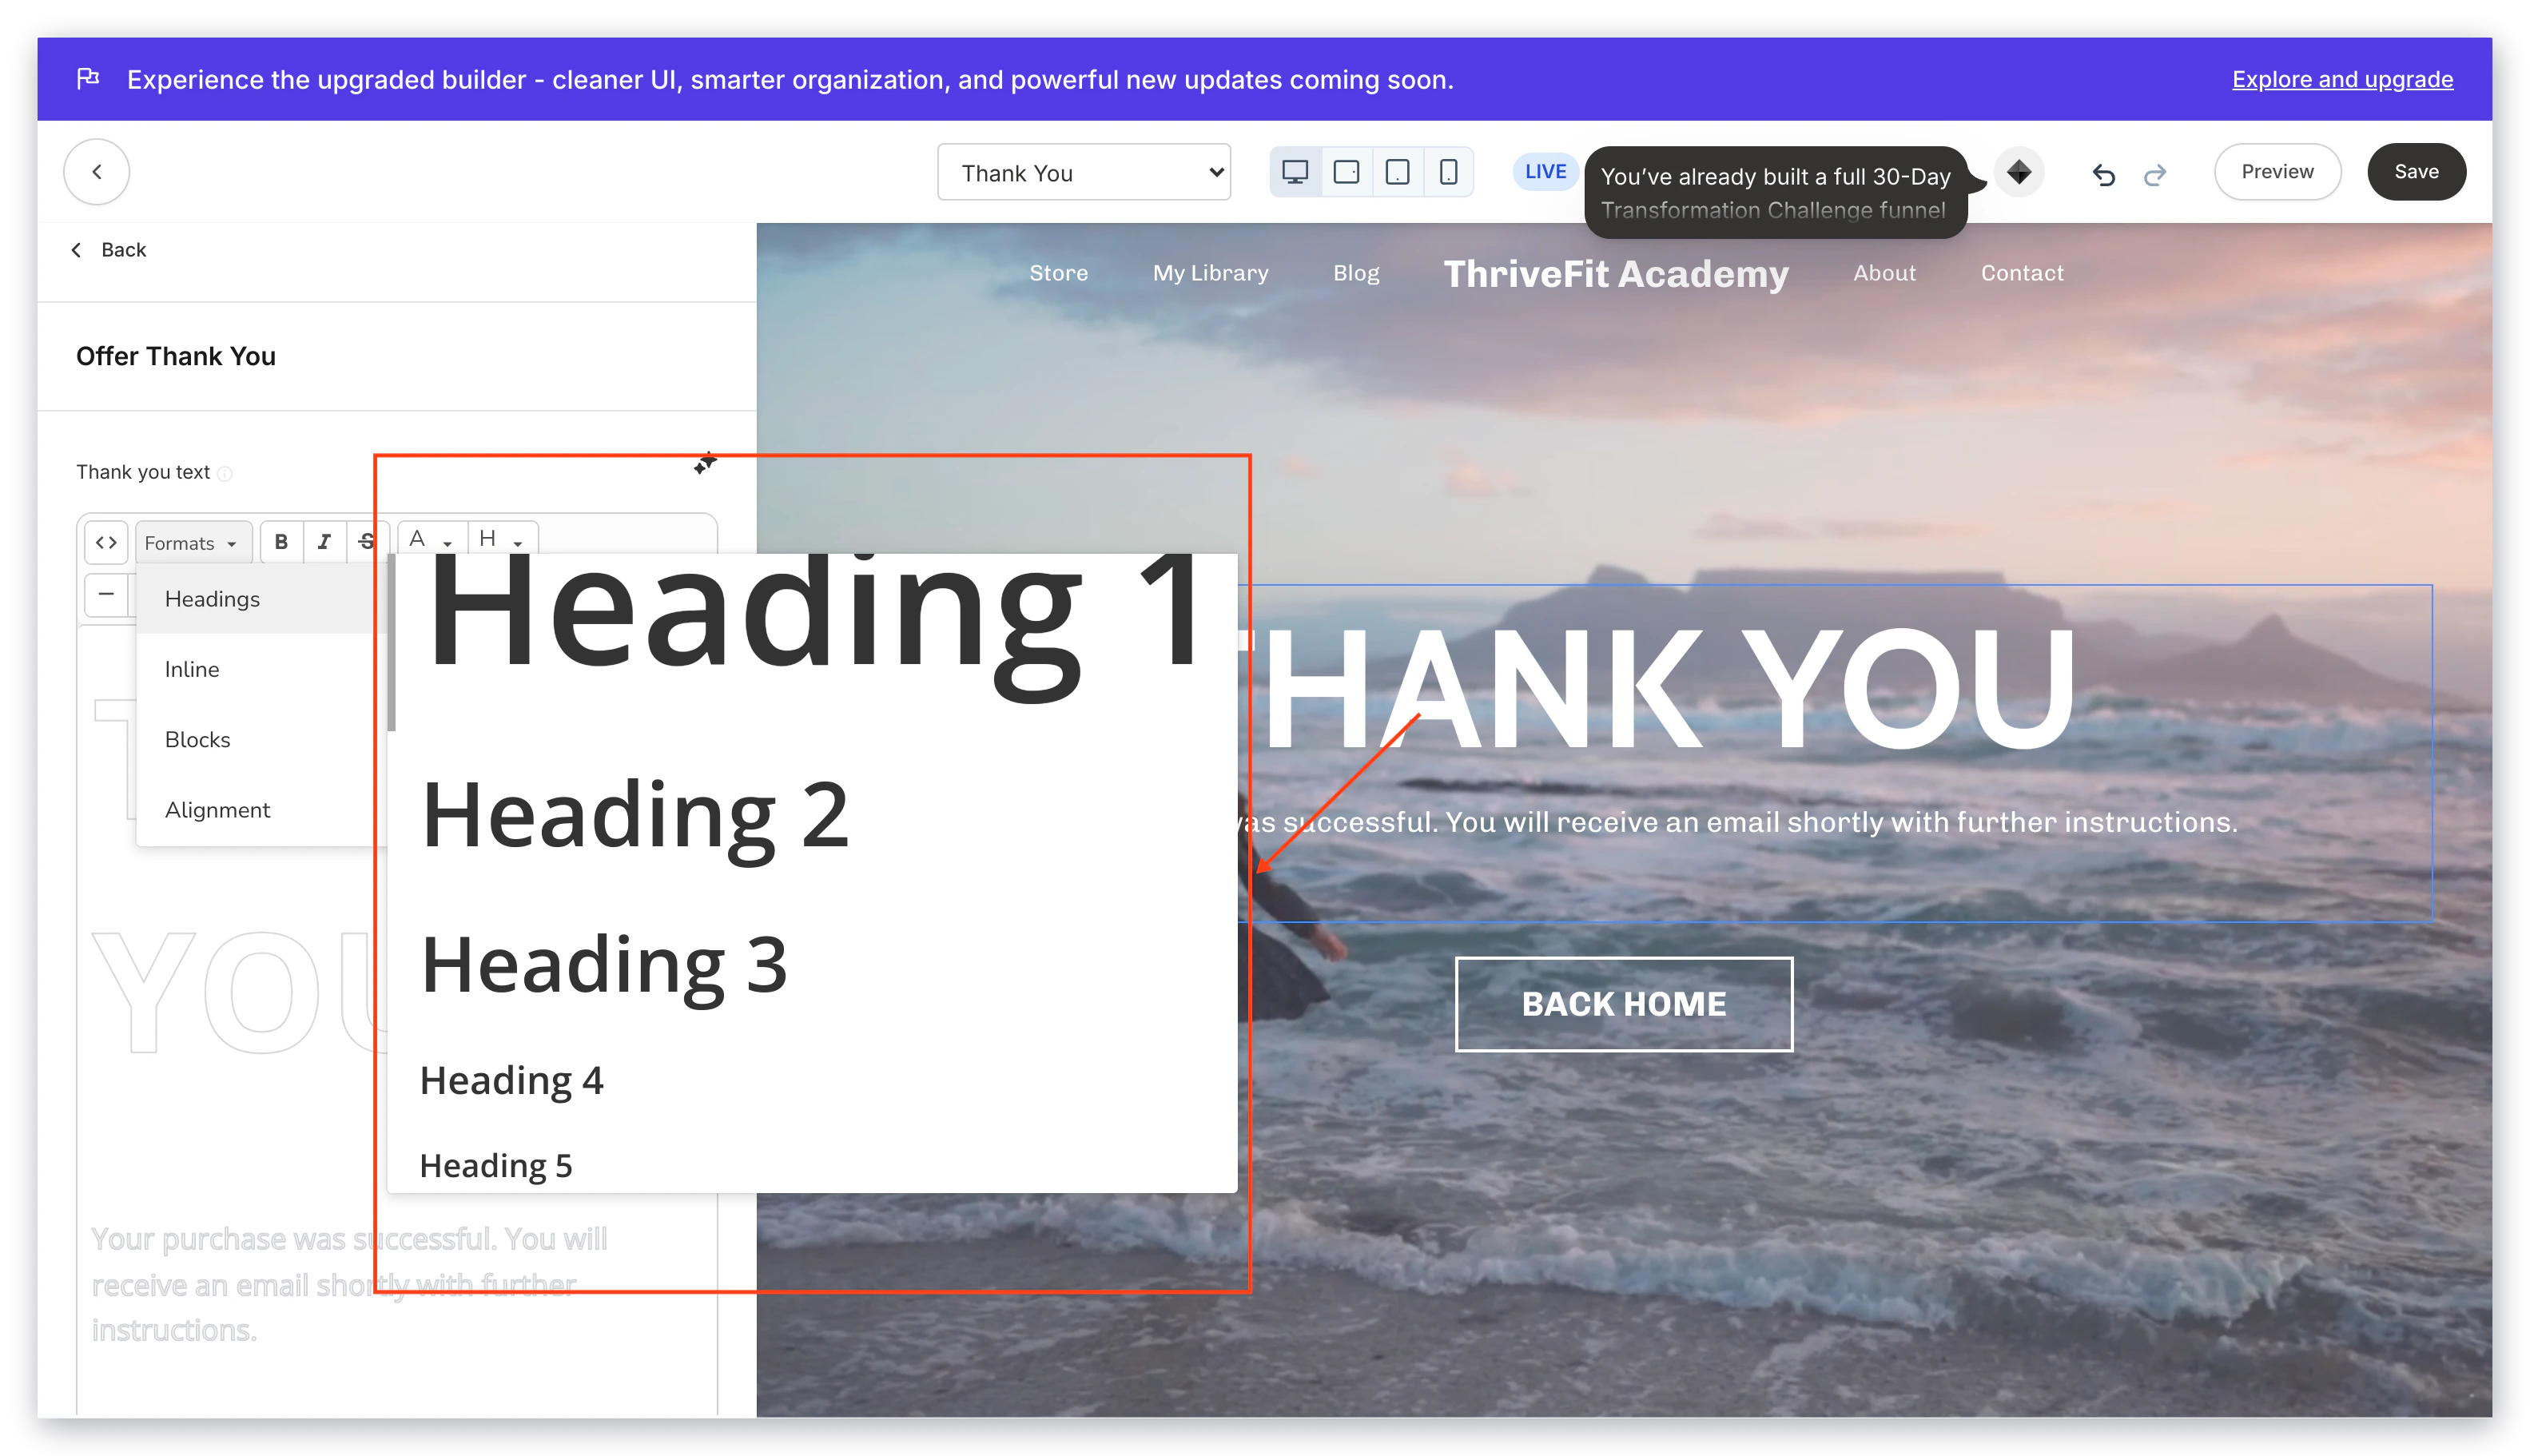Insert a horizontal line

(x=106, y=594)
